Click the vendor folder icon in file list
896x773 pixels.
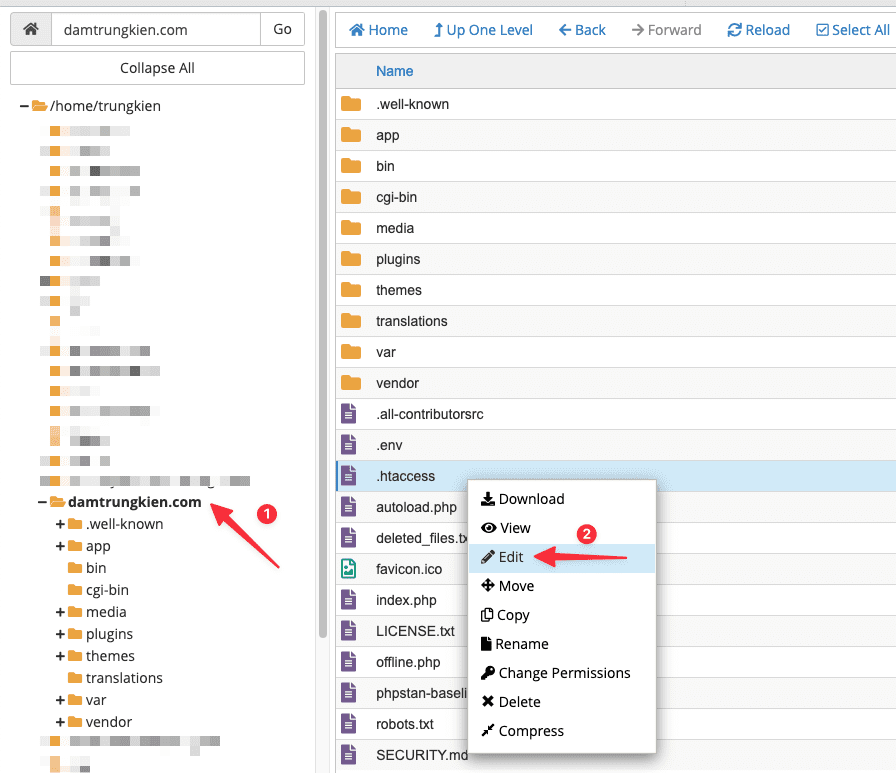tap(350, 383)
